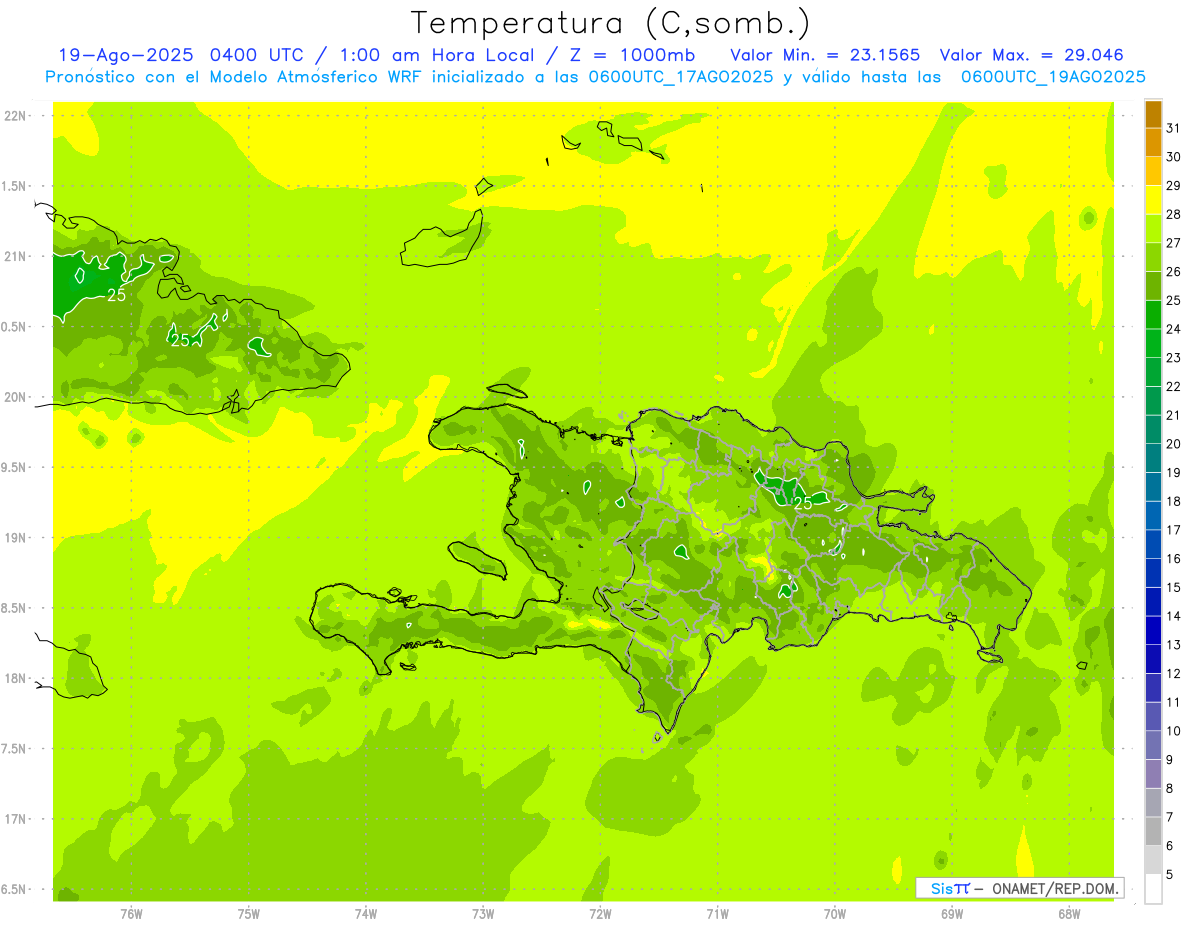The width and height of the screenshot is (1200, 927).
Task: Click the colorbar label 20
Action: (x=1174, y=444)
